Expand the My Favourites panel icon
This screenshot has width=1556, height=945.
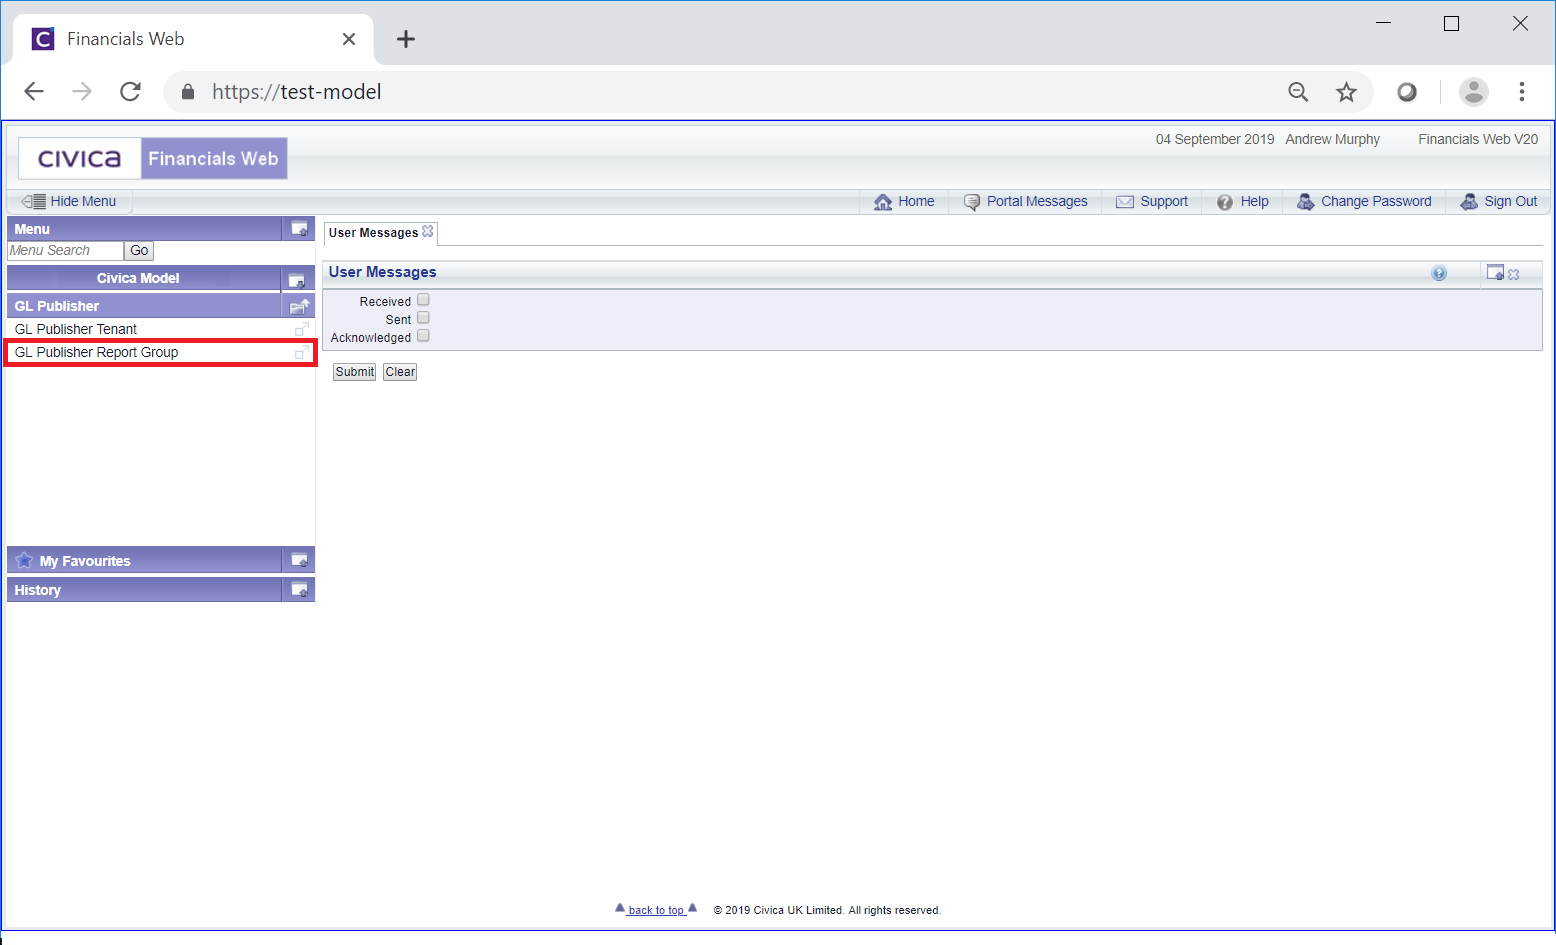pos(299,560)
